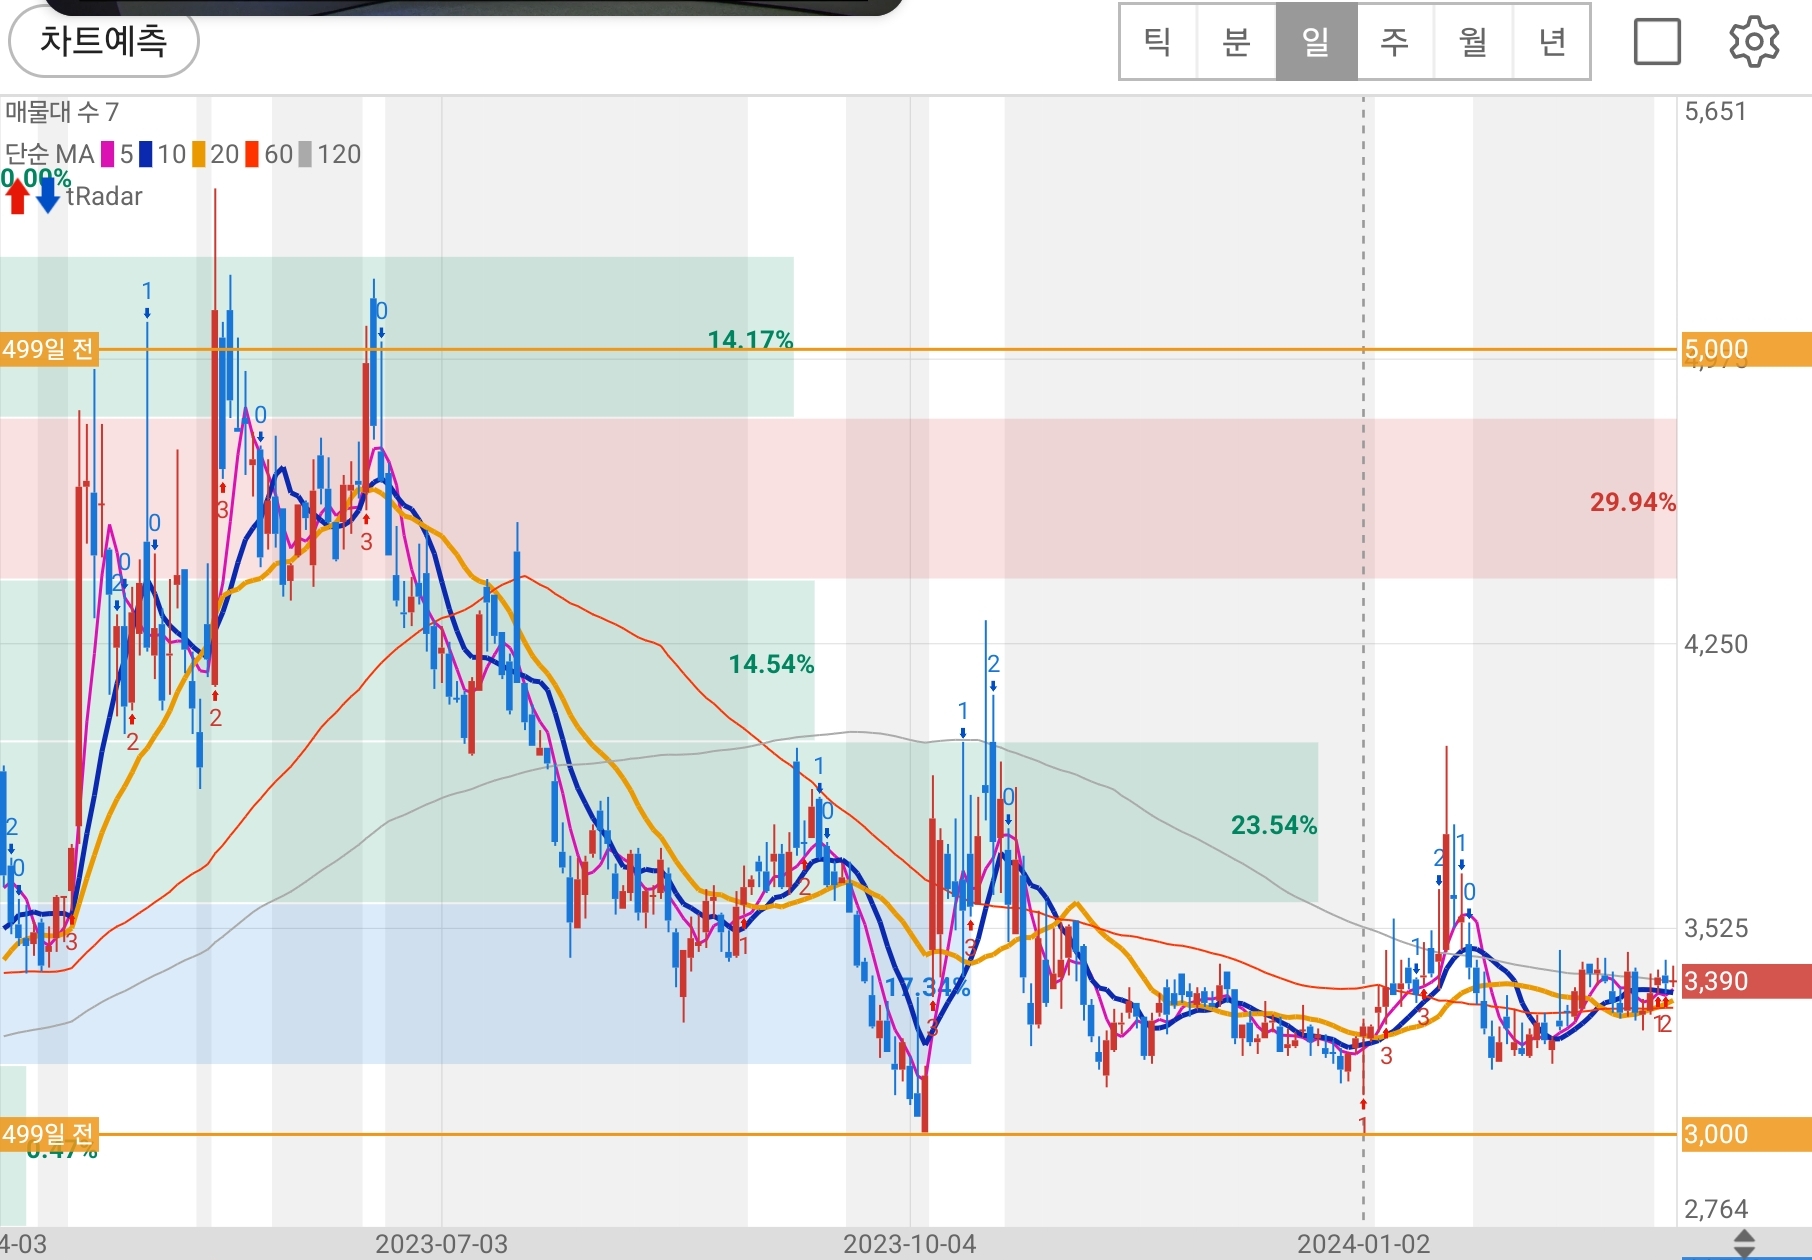Click the lower 499일 전 line tag

point(48,1134)
